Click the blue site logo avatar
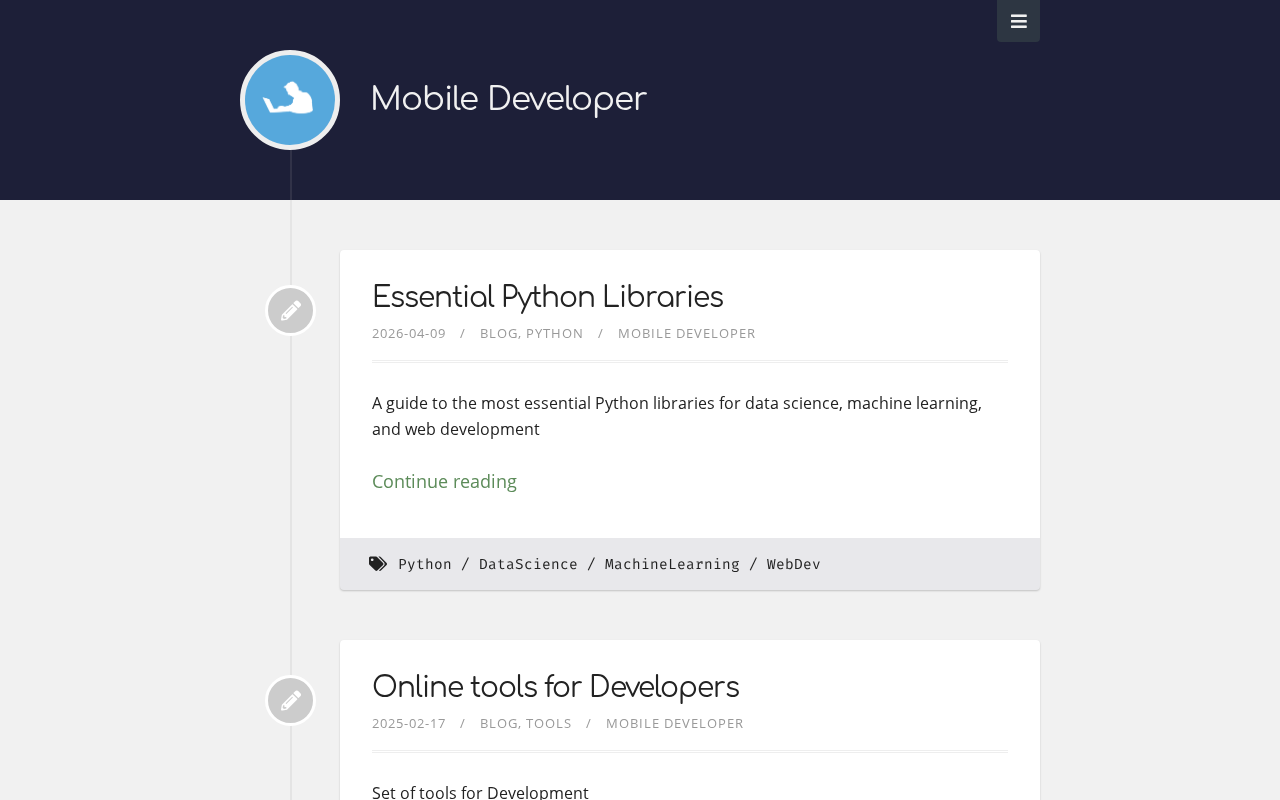Viewport: 1280px width, 800px height. click(x=290, y=100)
